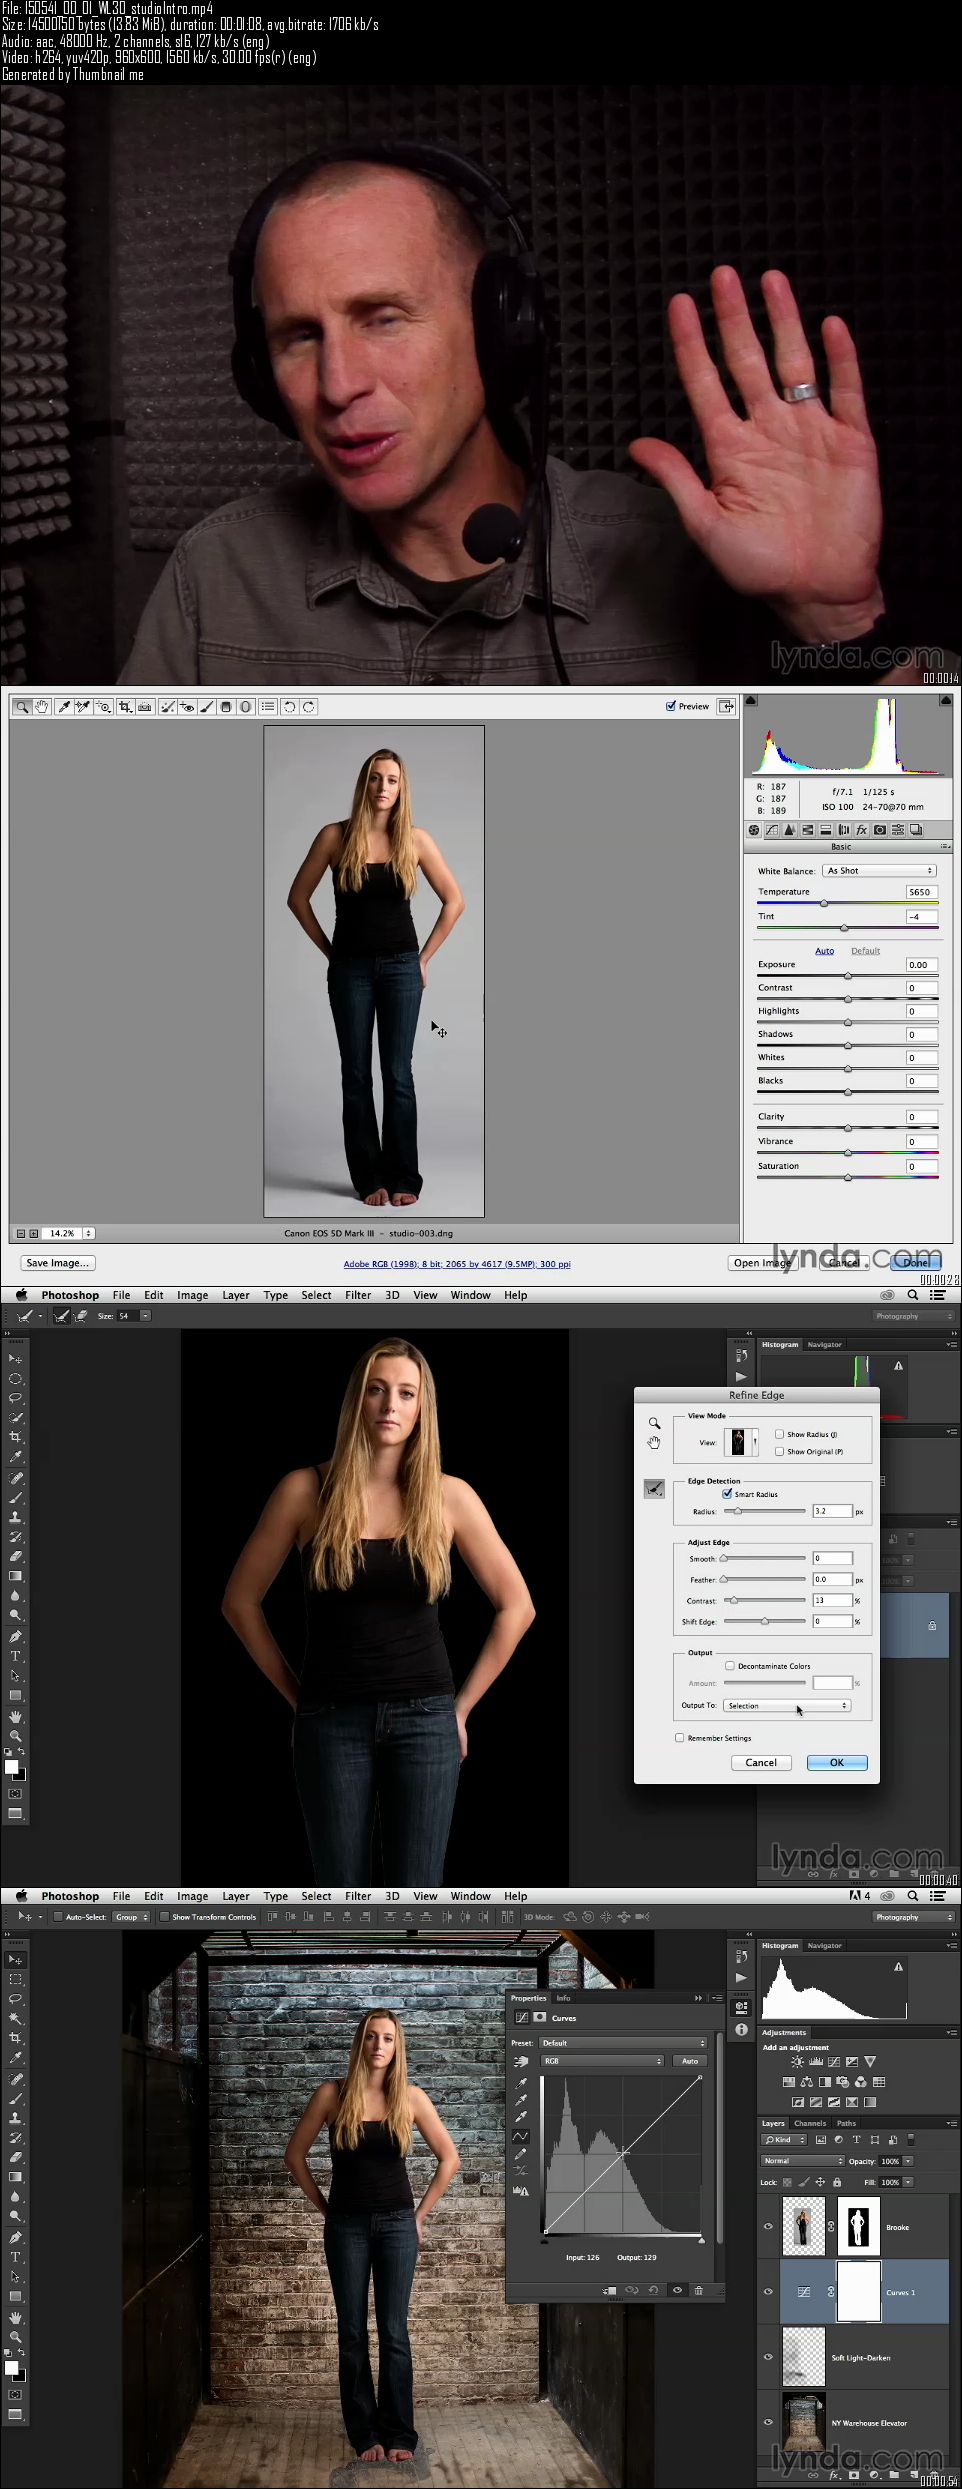Open the Effects (fx) panel tab in Camera Raw

tap(861, 830)
